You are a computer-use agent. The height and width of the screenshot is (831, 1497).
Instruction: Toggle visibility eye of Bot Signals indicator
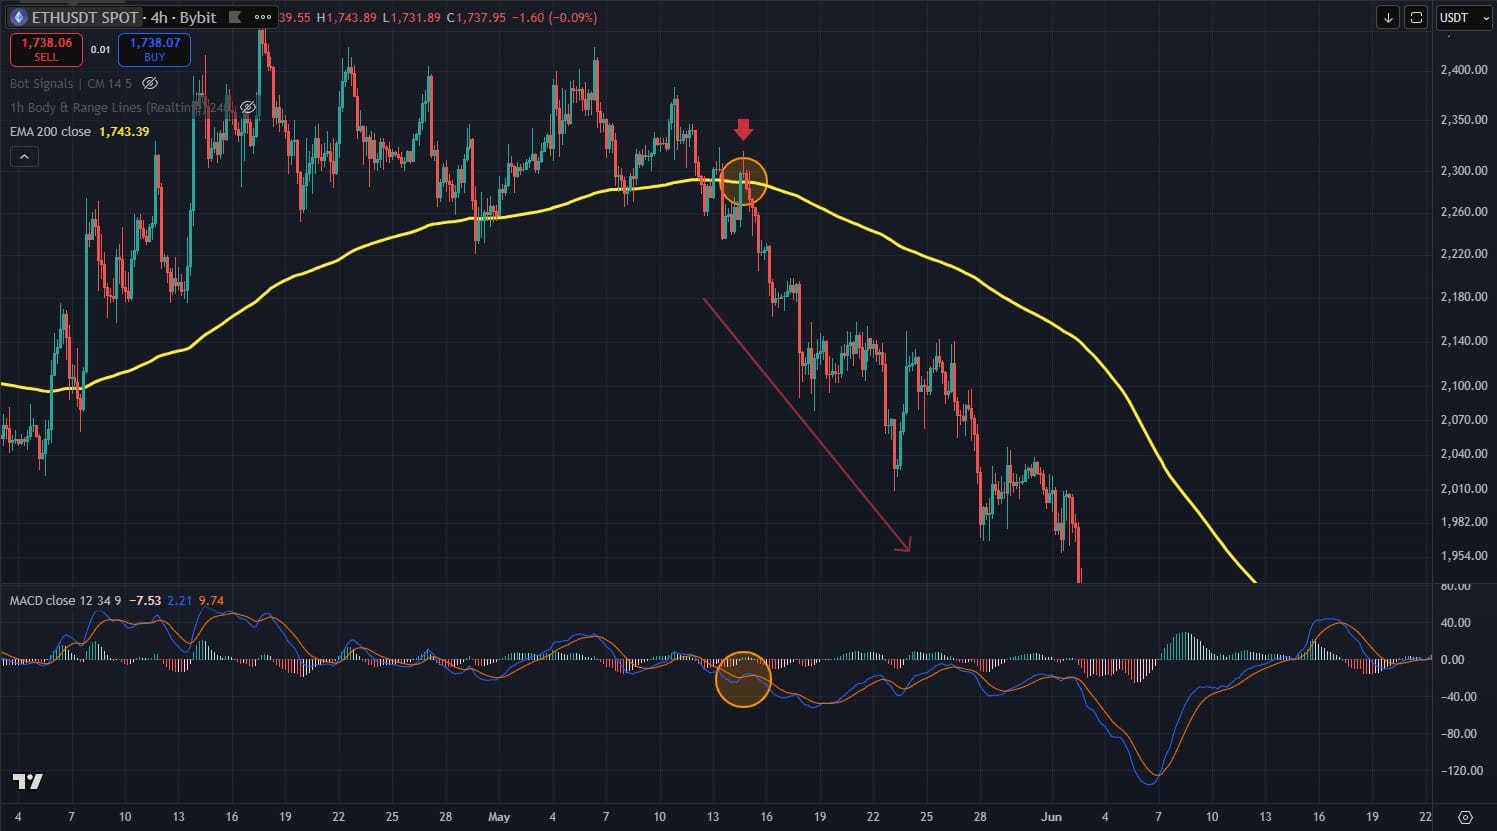151,84
